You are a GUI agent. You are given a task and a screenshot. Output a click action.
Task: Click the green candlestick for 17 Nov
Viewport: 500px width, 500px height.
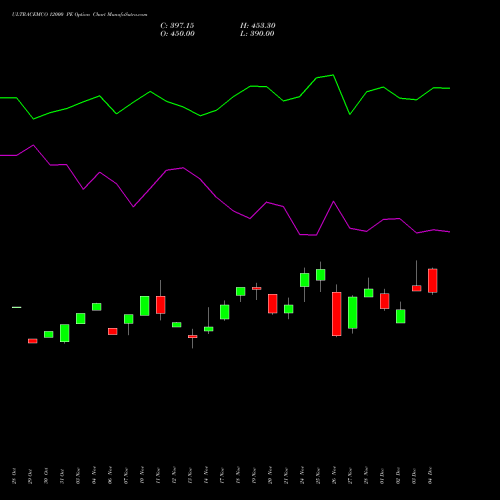(x=225, y=312)
